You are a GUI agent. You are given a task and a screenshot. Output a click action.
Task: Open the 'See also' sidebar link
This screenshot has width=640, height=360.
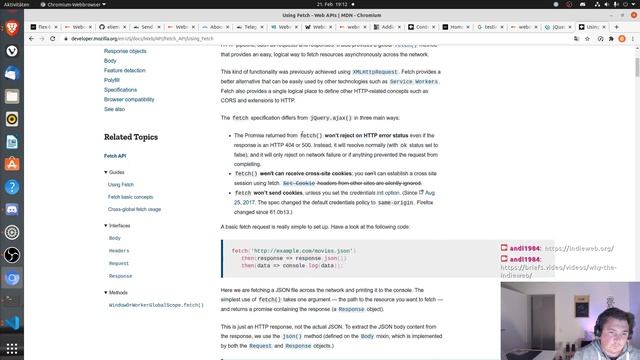[x=114, y=109]
